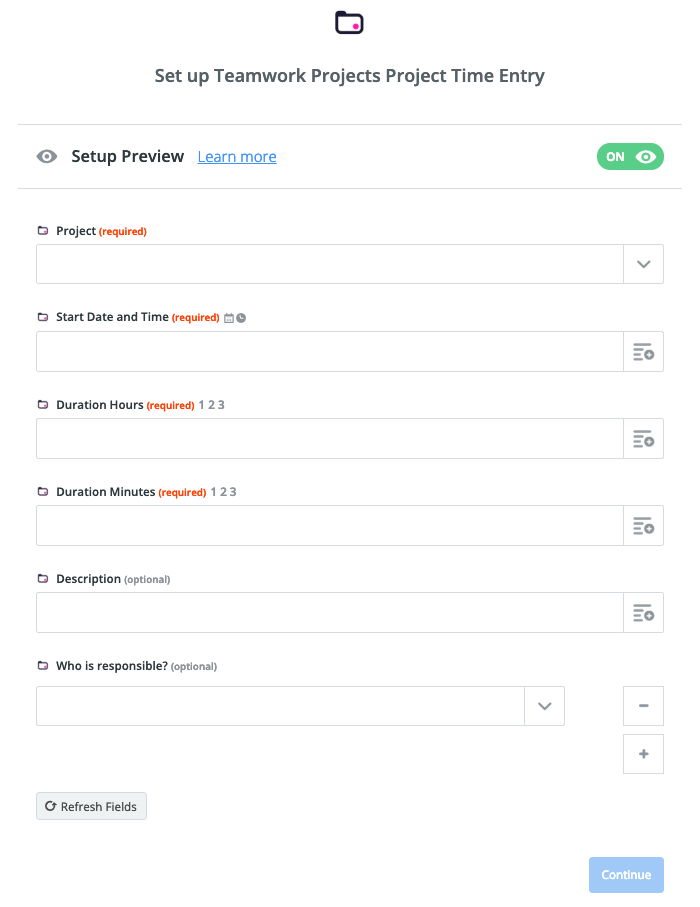Click the Continue button

626,875
